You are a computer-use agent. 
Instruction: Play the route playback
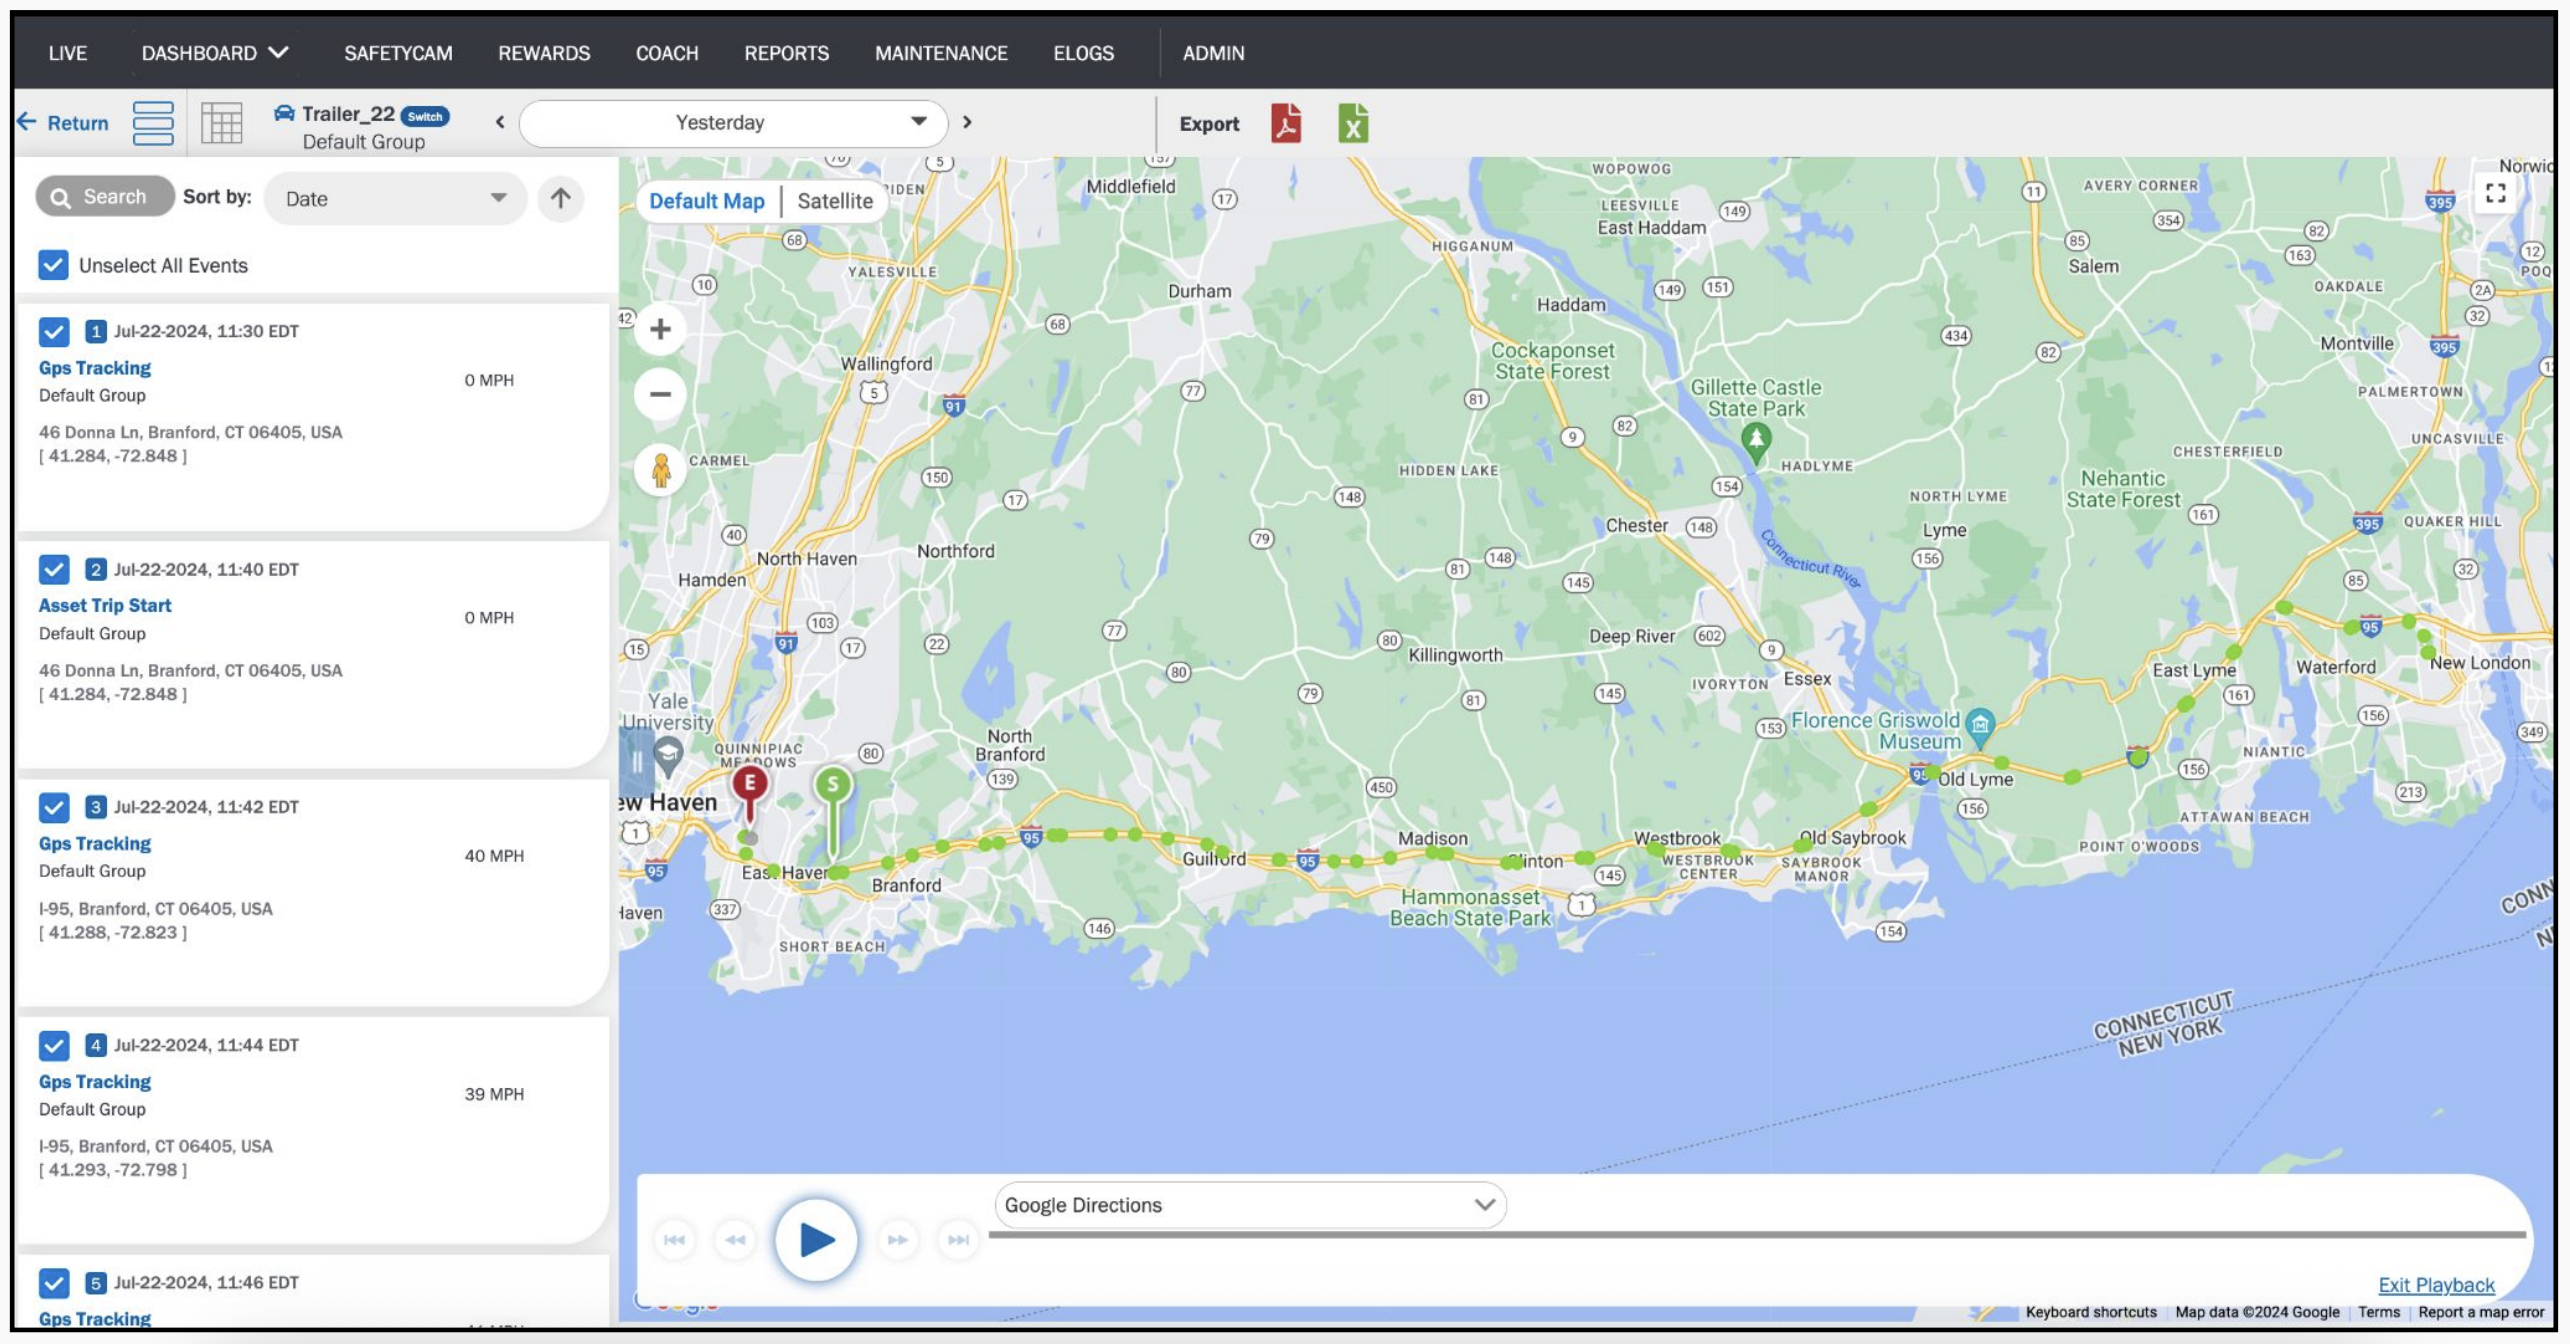tap(817, 1240)
